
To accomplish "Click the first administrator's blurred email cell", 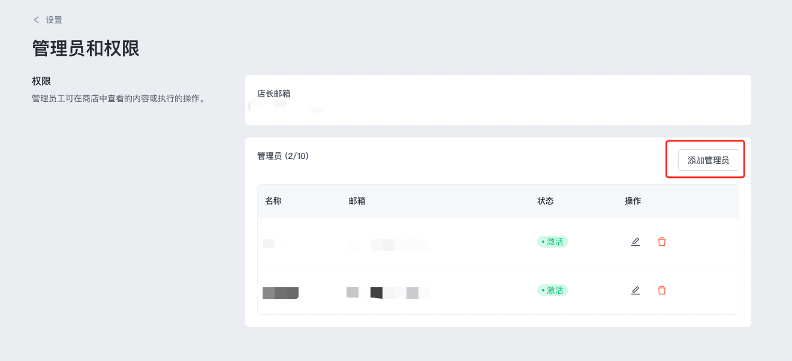I will point(388,245).
